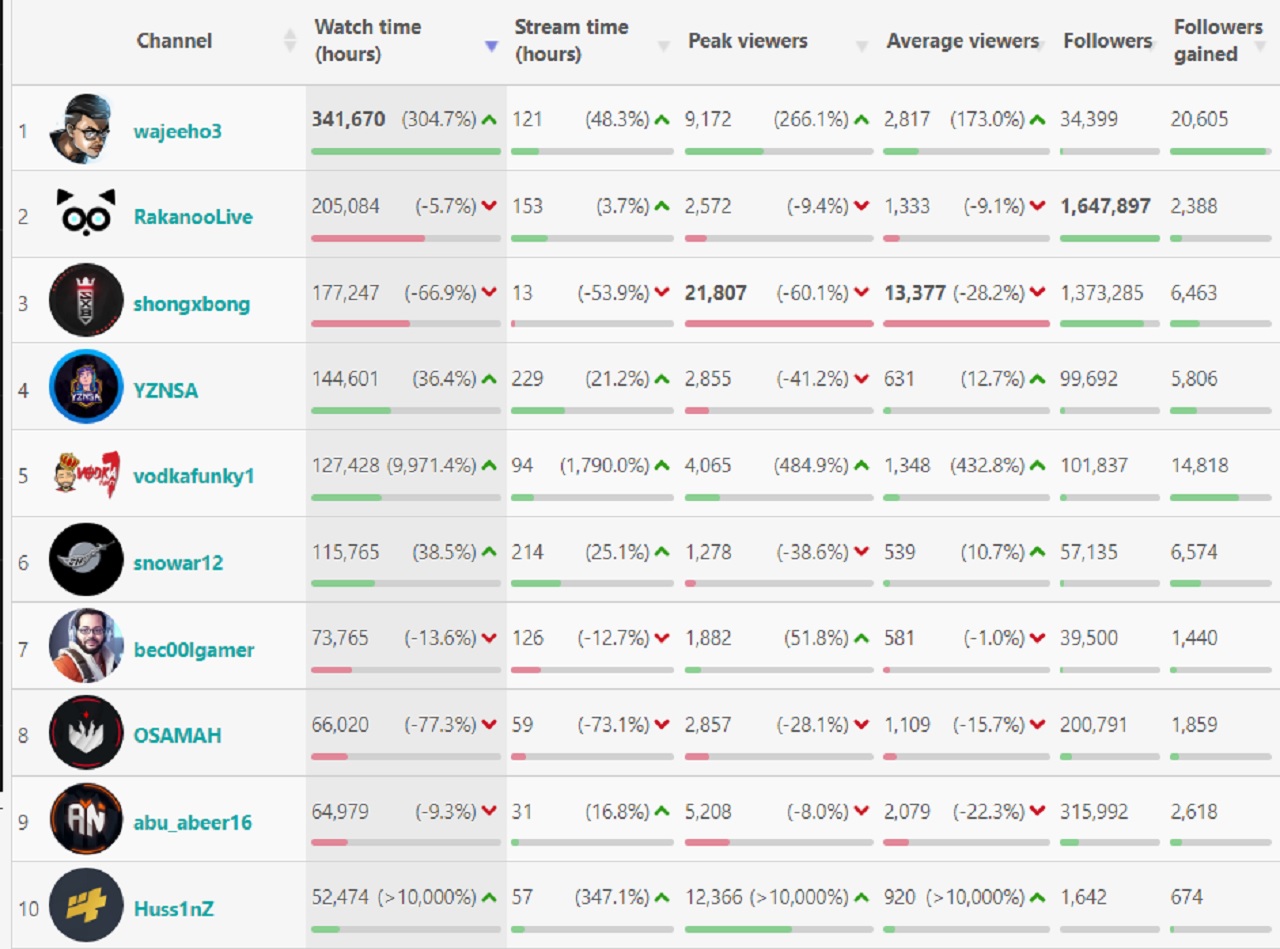Sort table by Followers header
This screenshot has width=1280, height=949.
pos(1108,41)
